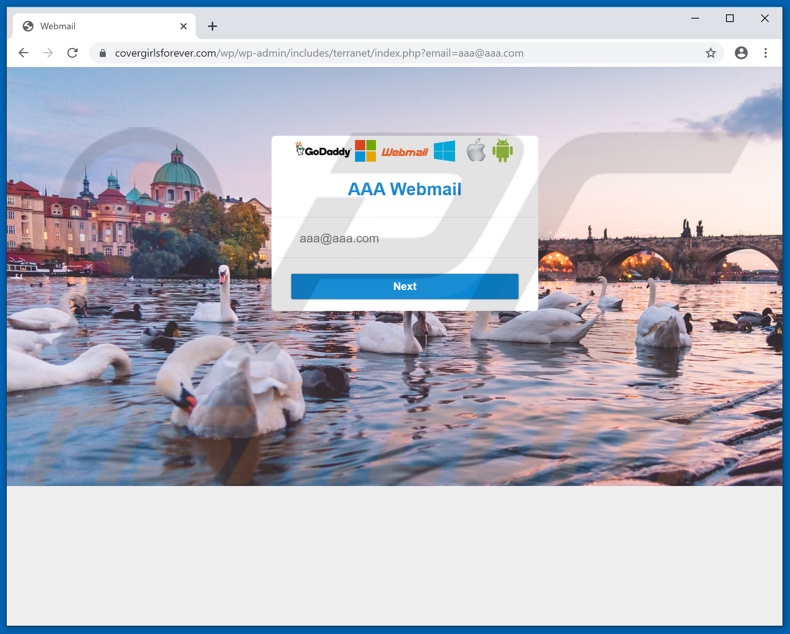Click the GoDaddy logo
This screenshot has width=790, height=634.
pos(323,150)
